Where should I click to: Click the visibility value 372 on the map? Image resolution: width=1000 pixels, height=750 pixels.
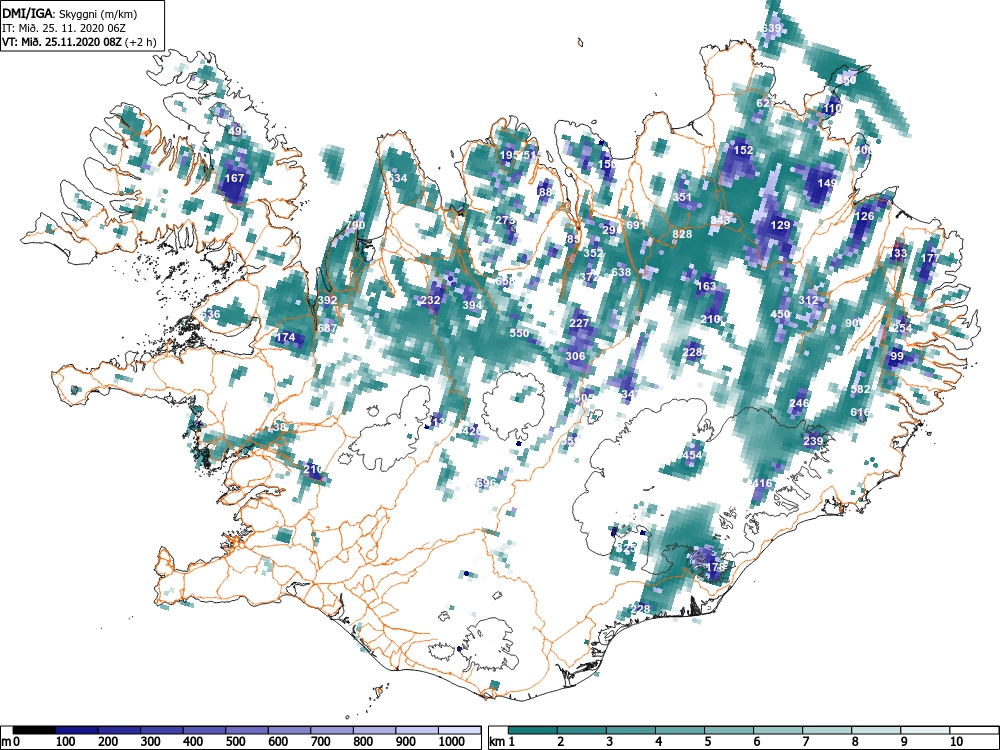pyautogui.click(x=589, y=277)
